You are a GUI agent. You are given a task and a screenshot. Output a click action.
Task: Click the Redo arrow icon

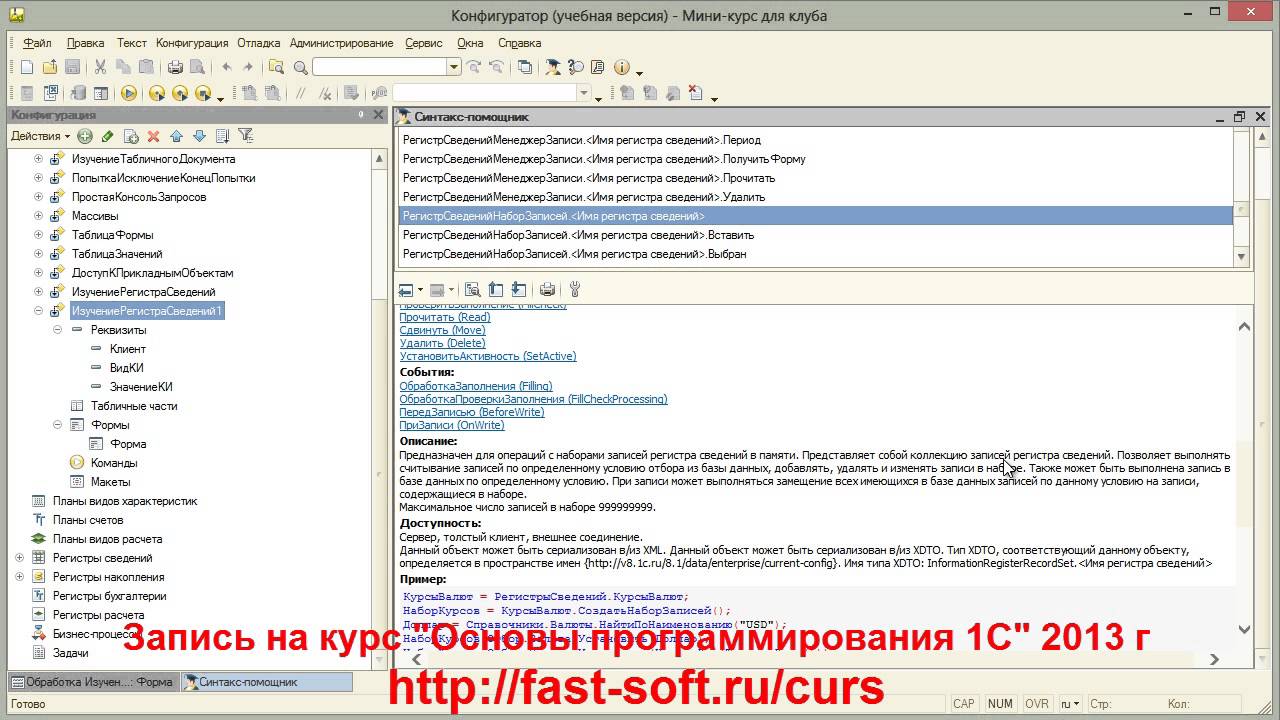[x=248, y=67]
